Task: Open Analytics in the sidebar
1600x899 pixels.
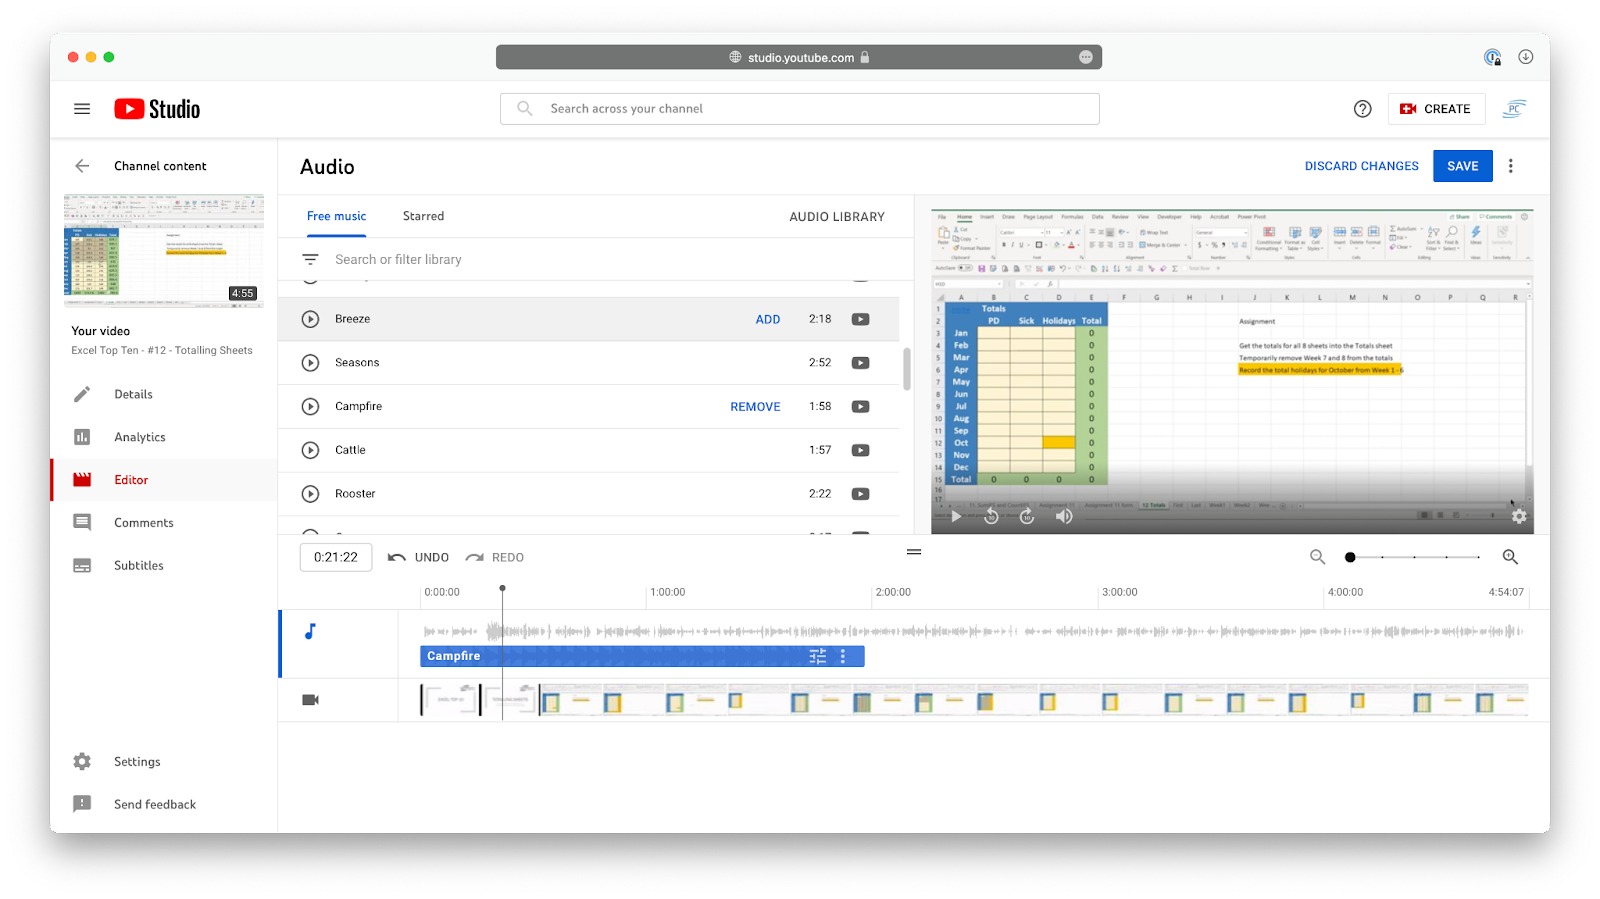Action: (139, 437)
